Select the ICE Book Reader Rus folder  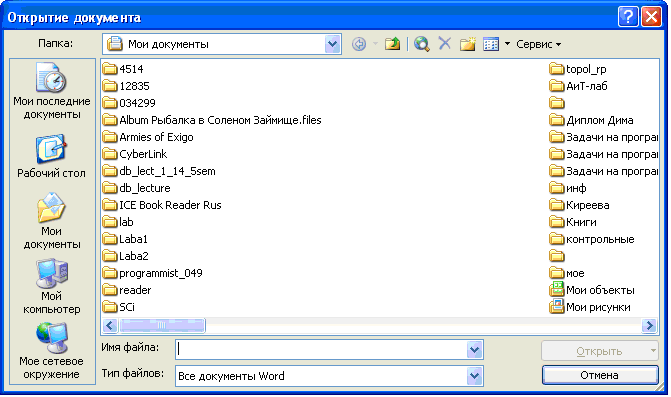tap(162, 205)
